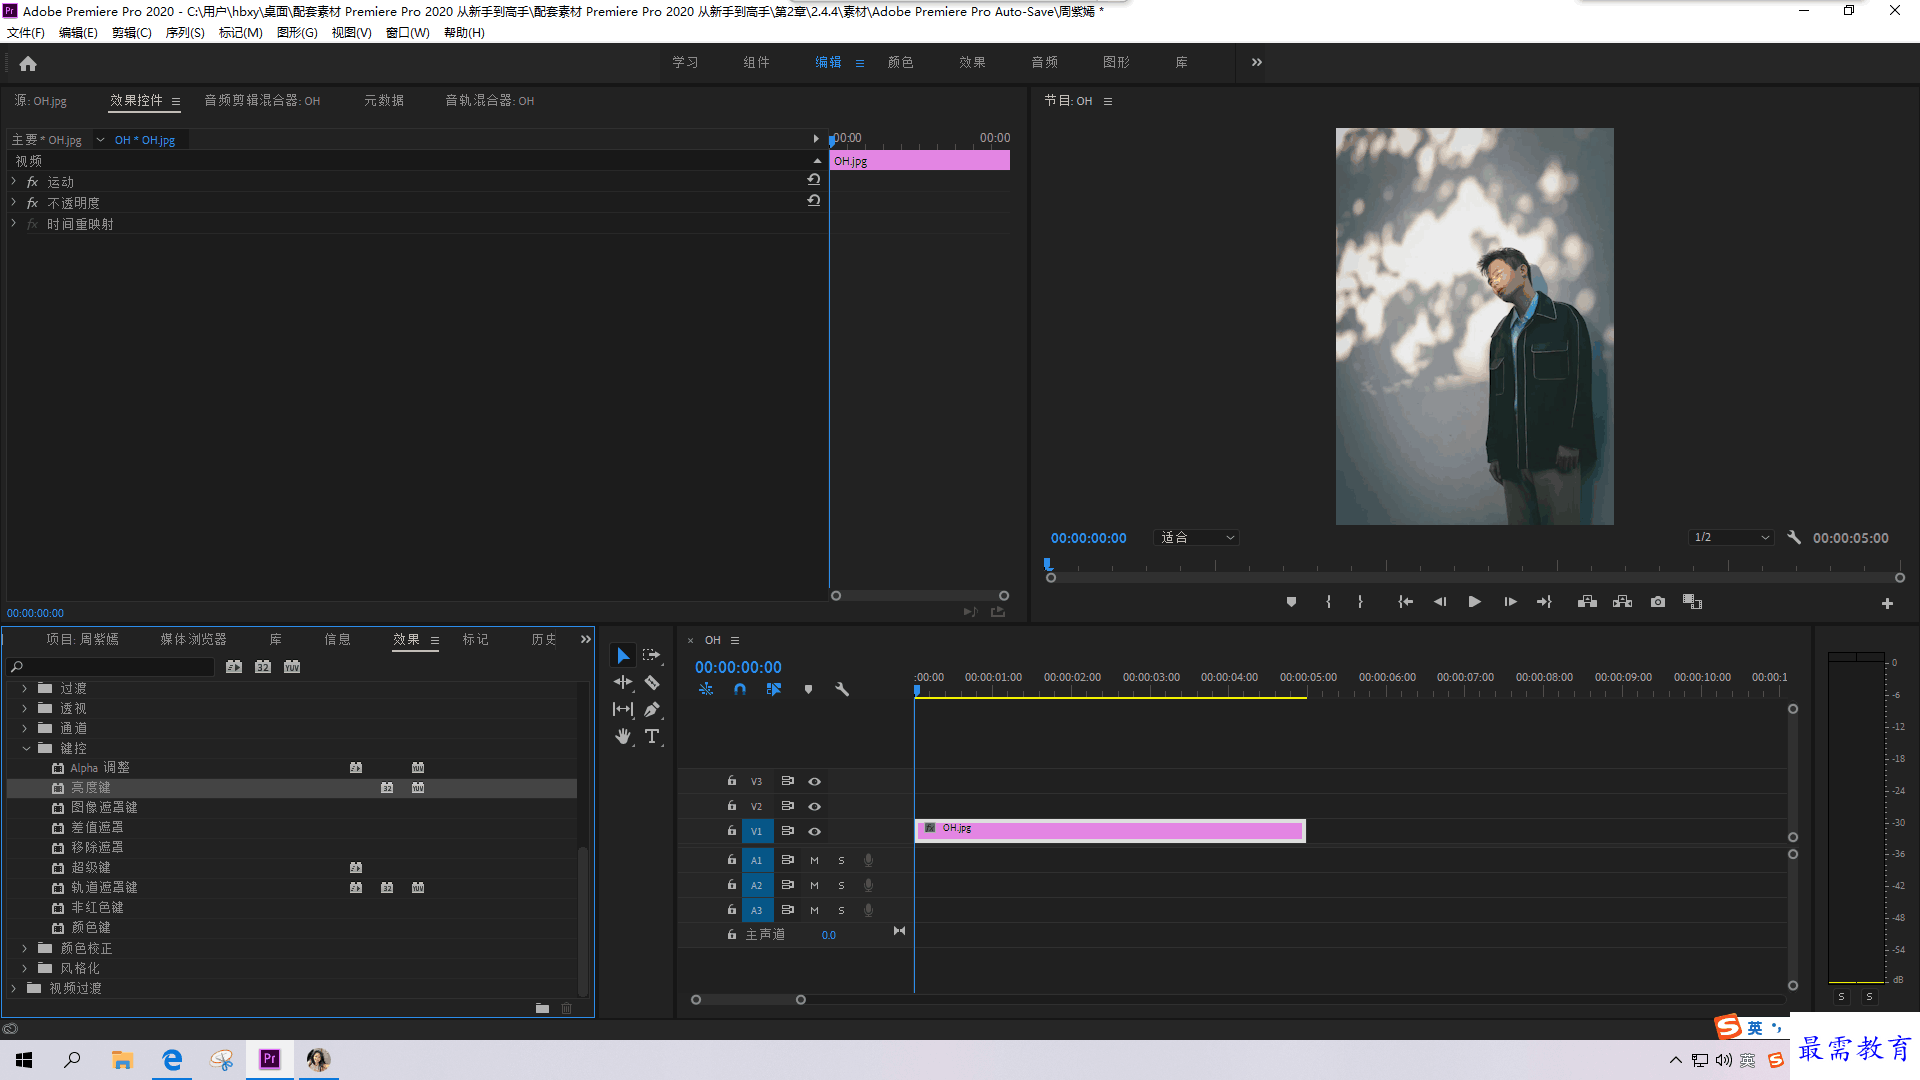Toggle insert sequences as nests
Viewport: 1920px width, 1080px height.
coord(706,690)
